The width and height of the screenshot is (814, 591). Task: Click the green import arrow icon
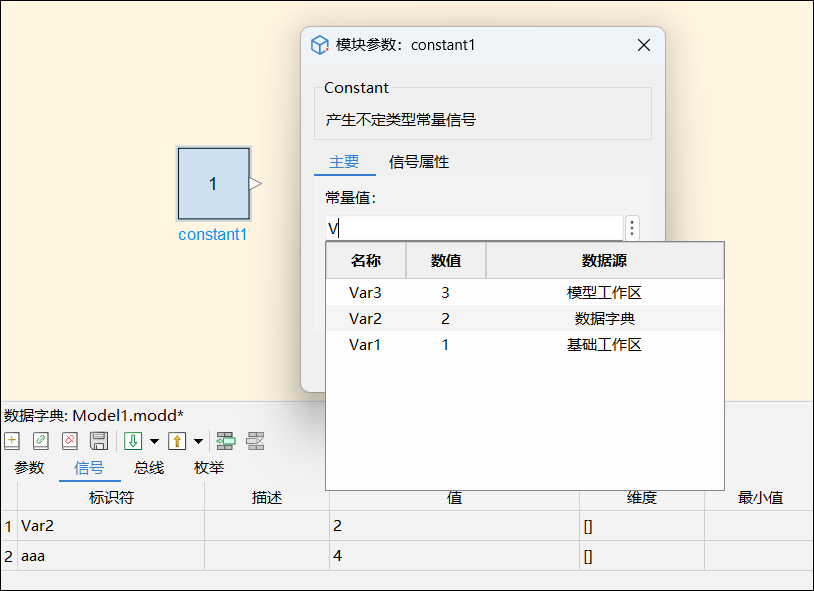pyautogui.click(x=133, y=441)
